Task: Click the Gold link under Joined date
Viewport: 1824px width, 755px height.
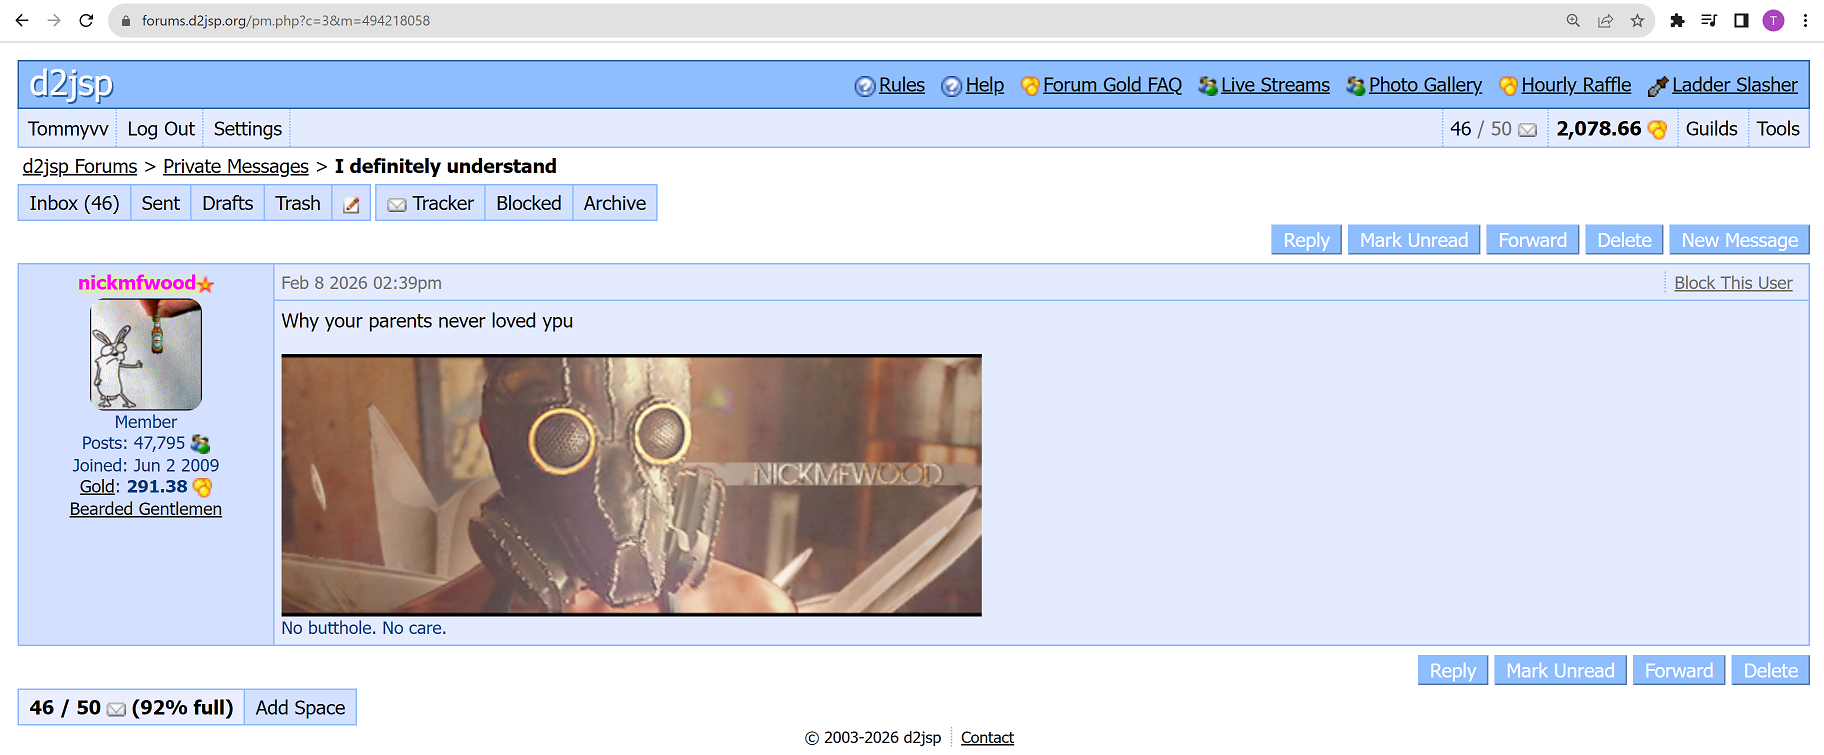Action: (97, 487)
